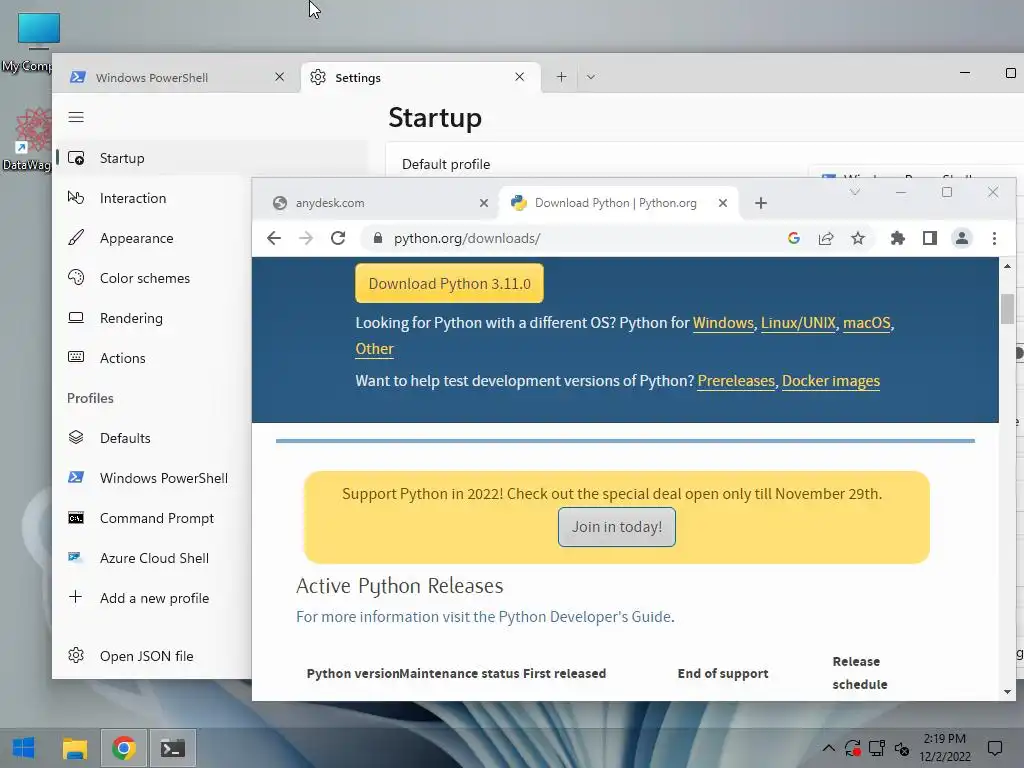Image resolution: width=1024 pixels, height=768 pixels.
Task: Open the Windows Python link
Action: click(x=723, y=323)
